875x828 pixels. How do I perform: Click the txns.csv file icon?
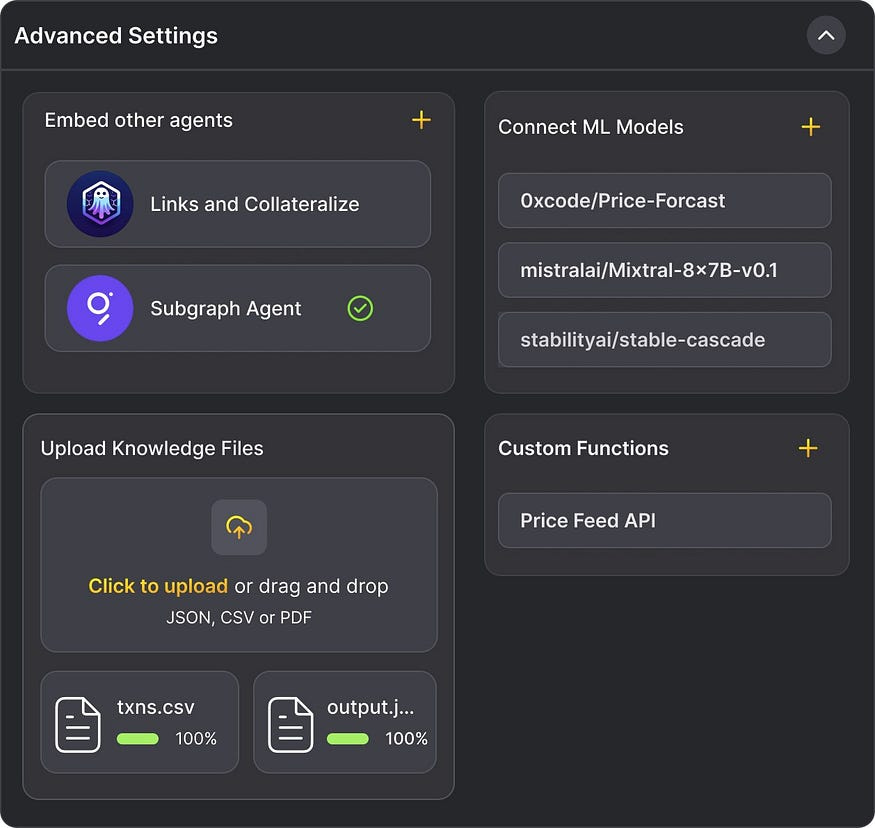[x=76, y=721]
